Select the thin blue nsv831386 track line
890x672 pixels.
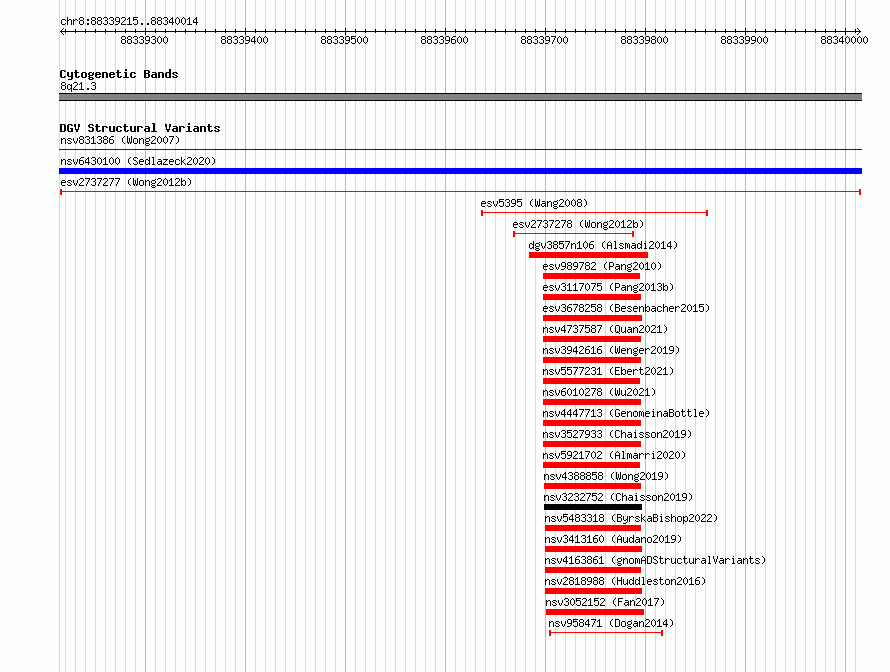point(460,150)
